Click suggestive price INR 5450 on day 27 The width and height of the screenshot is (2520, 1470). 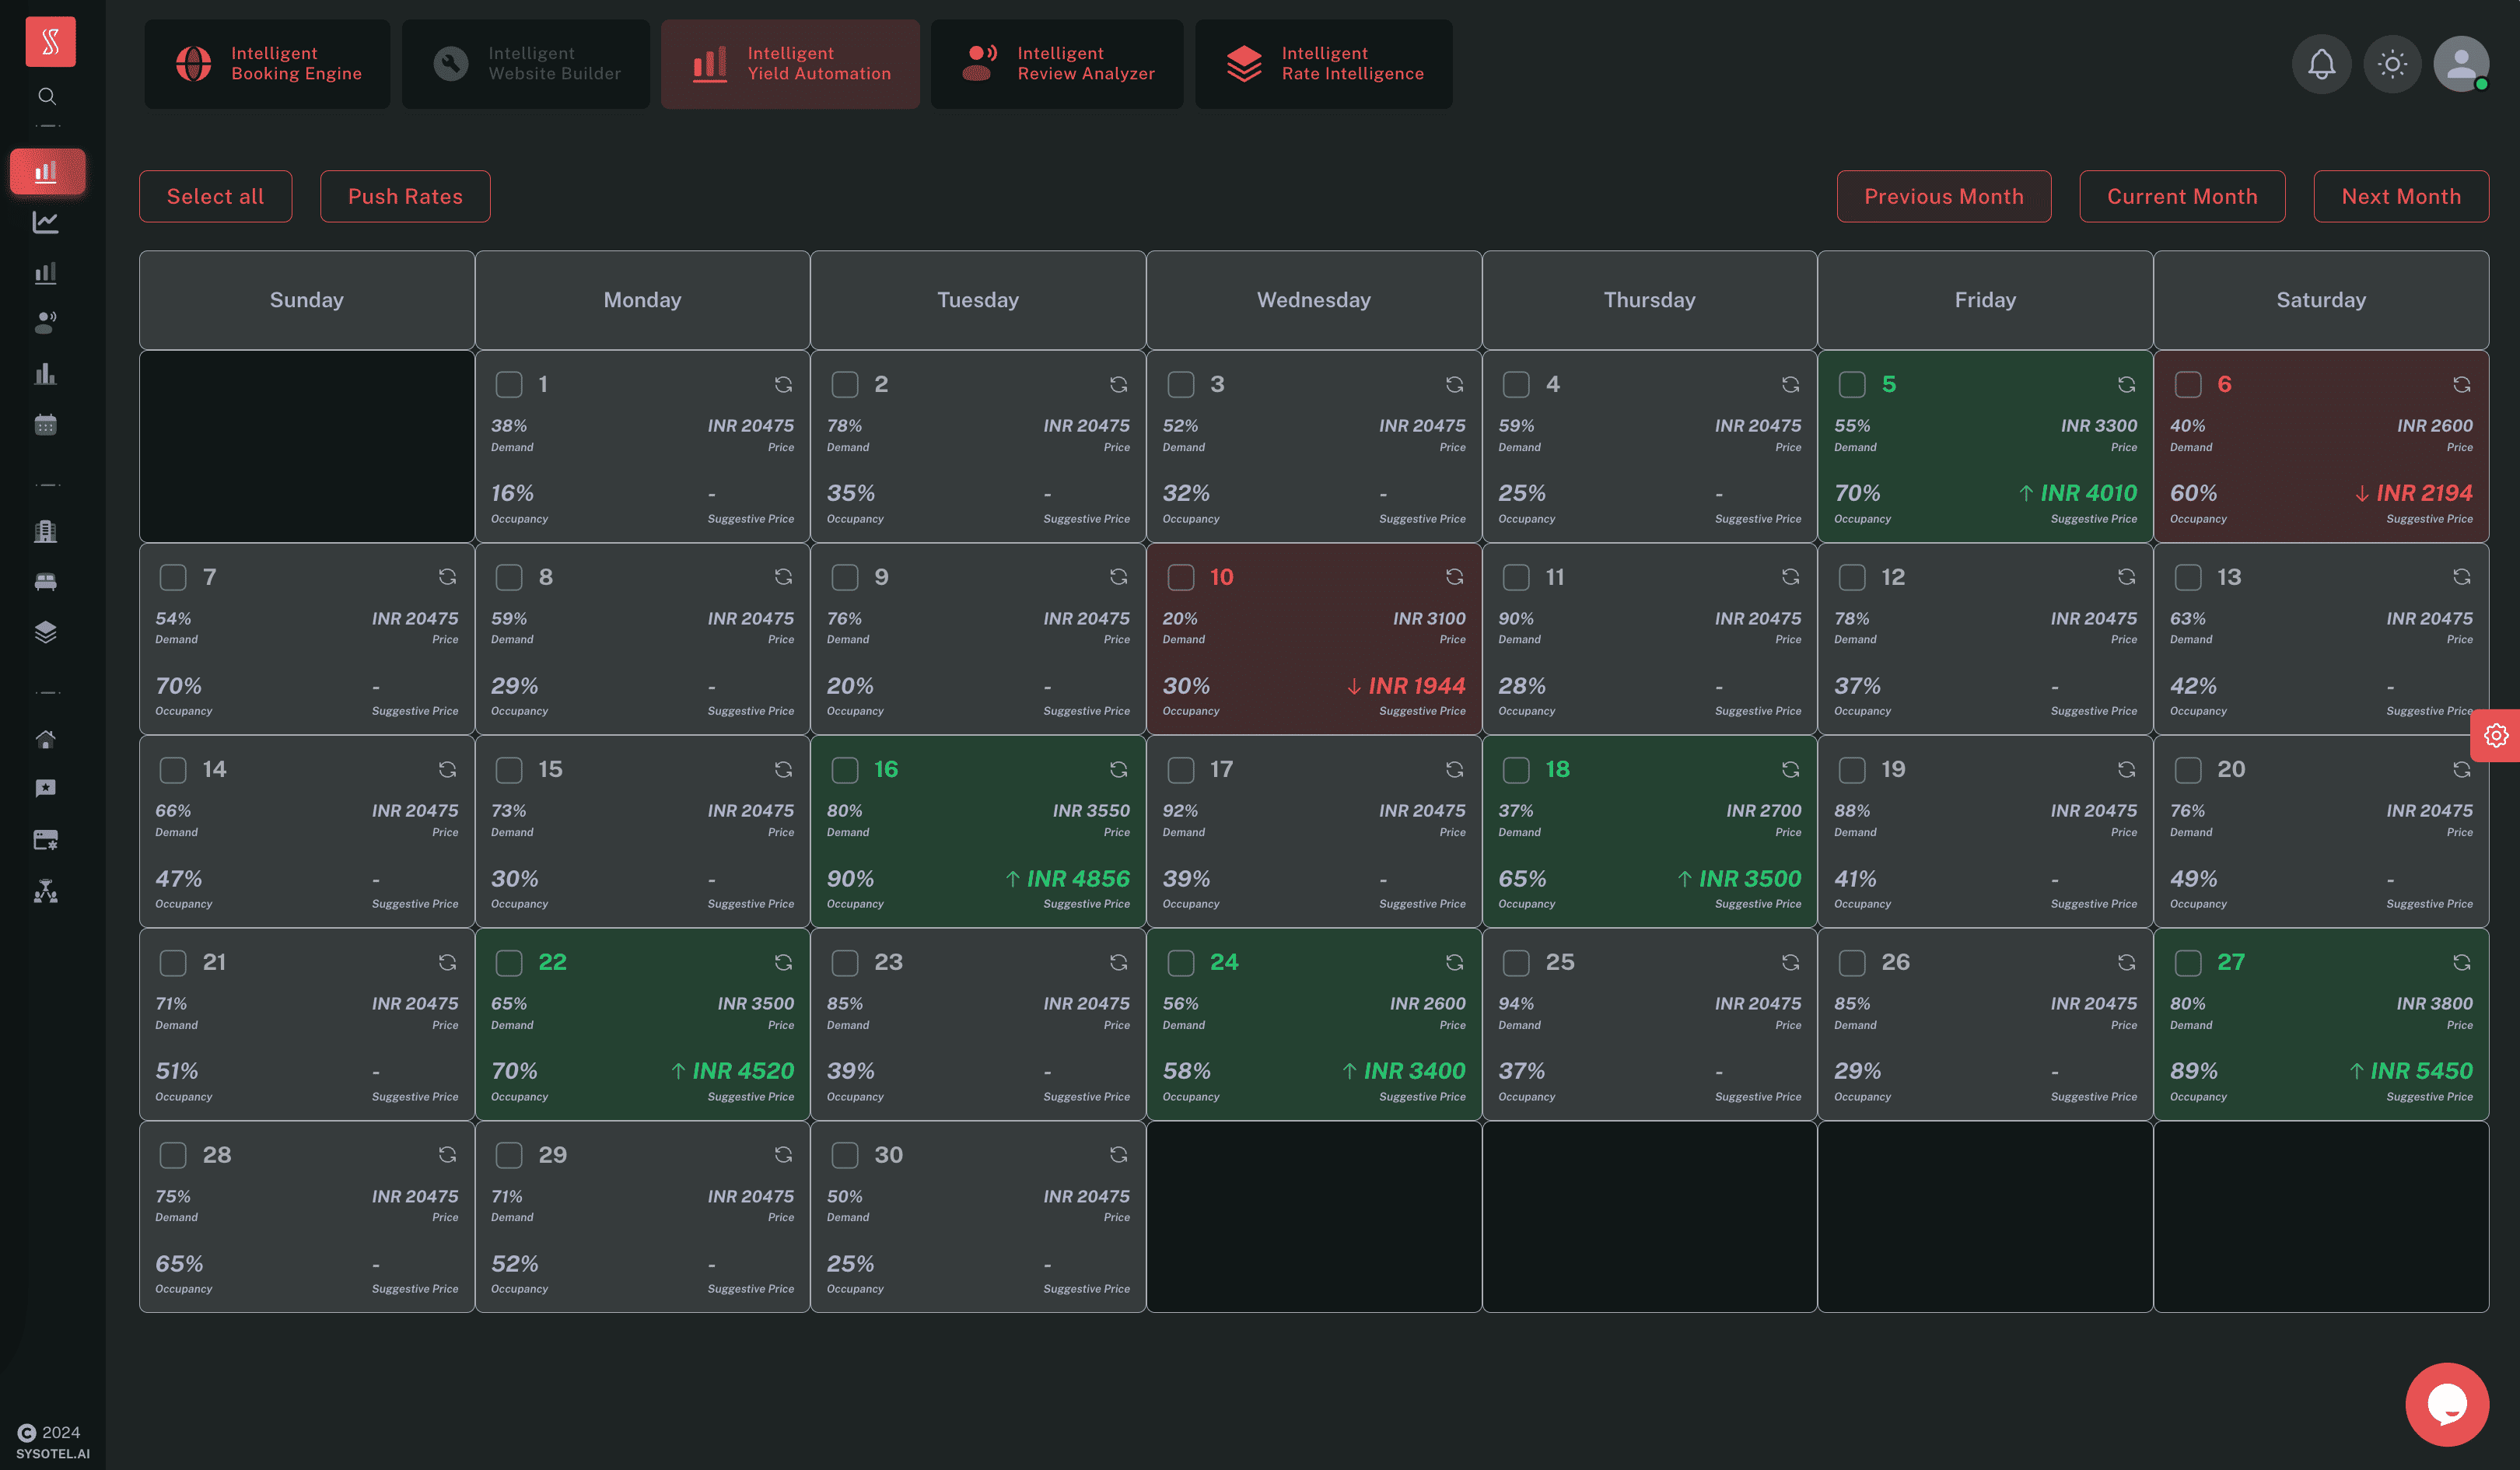pos(2411,1071)
